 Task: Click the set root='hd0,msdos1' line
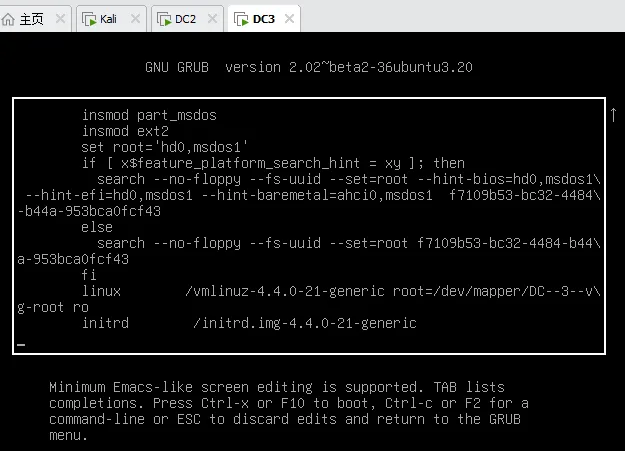[x=165, y=147]
